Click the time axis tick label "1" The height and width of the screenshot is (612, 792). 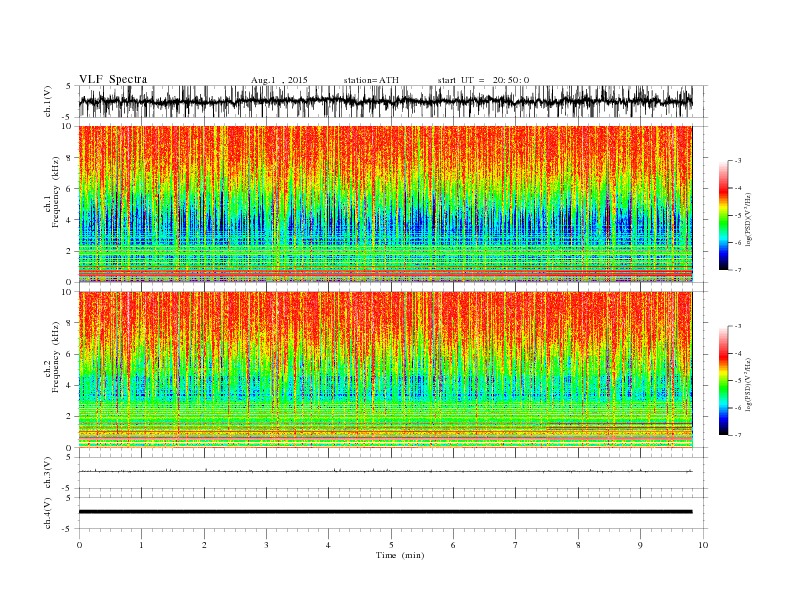click(x=142, y=545)
